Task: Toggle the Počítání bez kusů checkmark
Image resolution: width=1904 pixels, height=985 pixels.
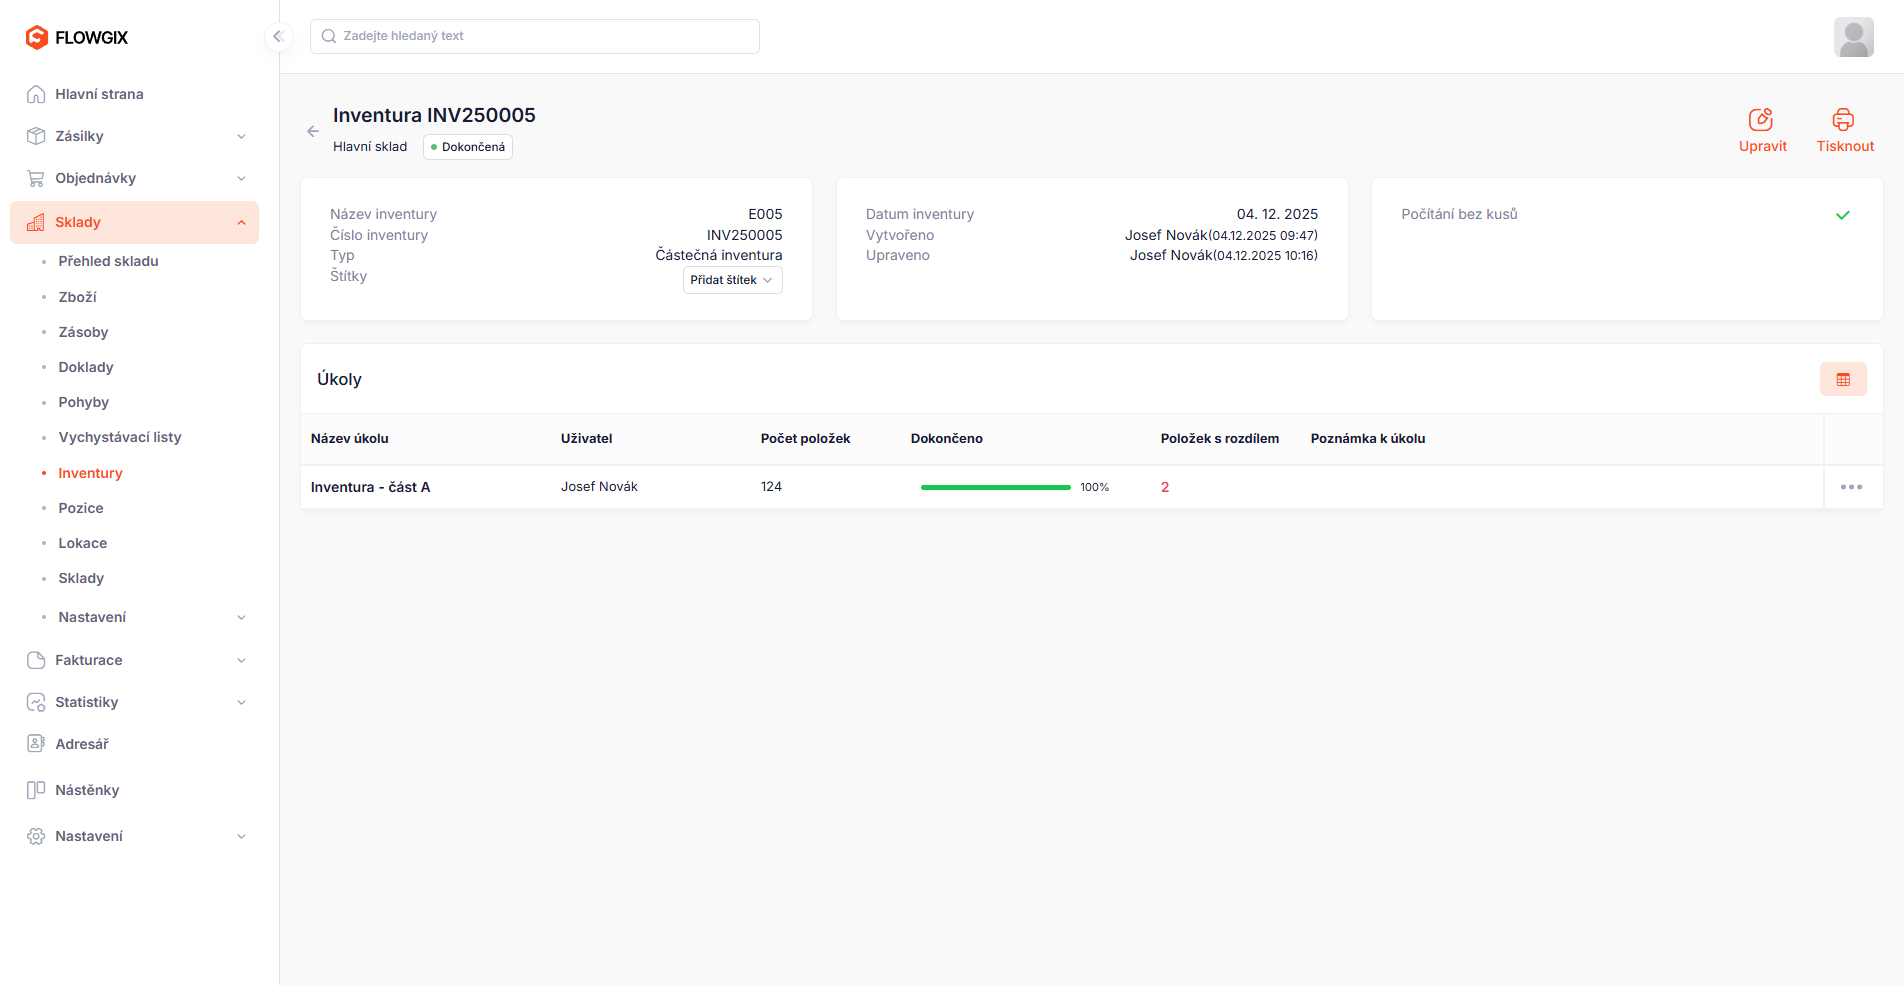Action: (1843, 215)
